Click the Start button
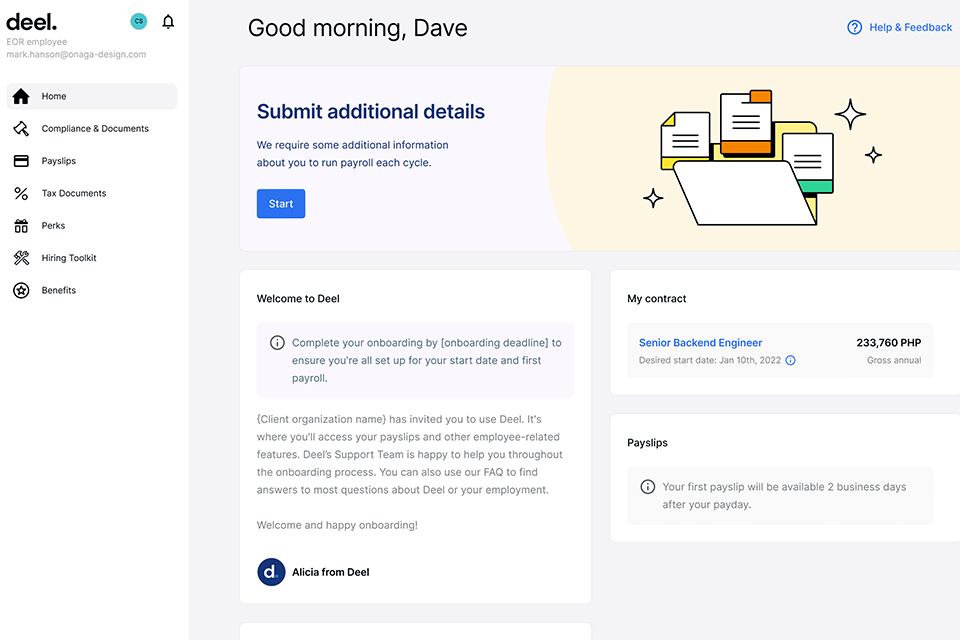This screenshot has width=960, height=640. (281, 204)
